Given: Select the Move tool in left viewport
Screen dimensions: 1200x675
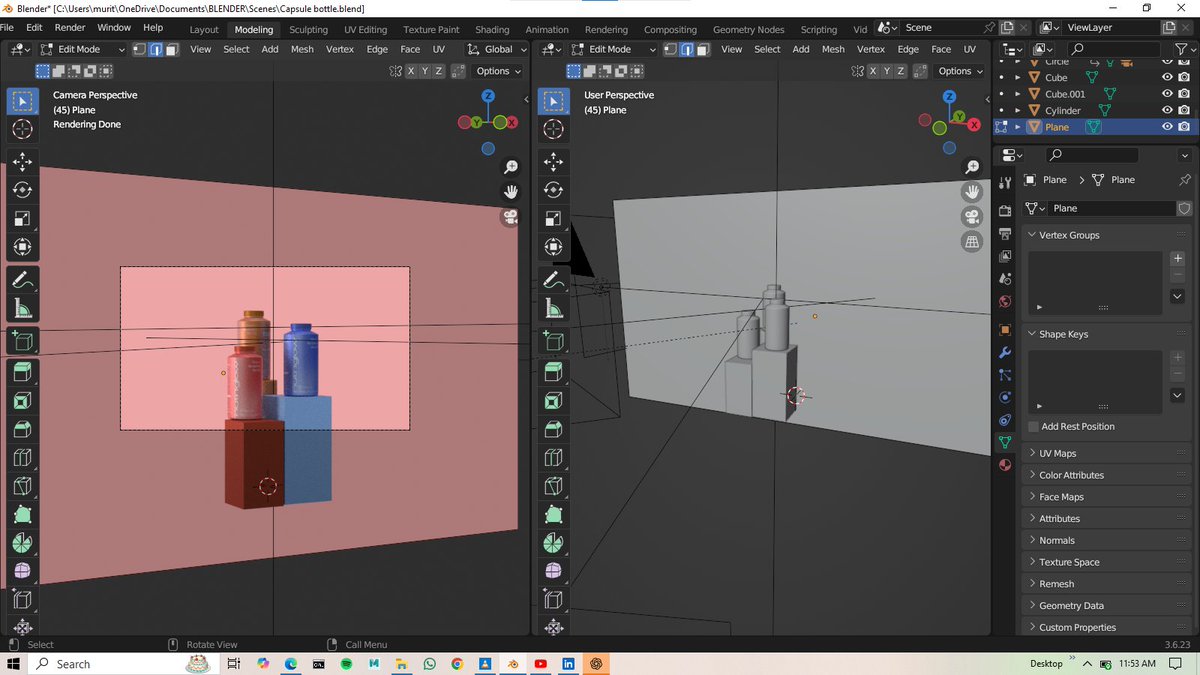Looking at the screenshot, I should coord(22,162).
